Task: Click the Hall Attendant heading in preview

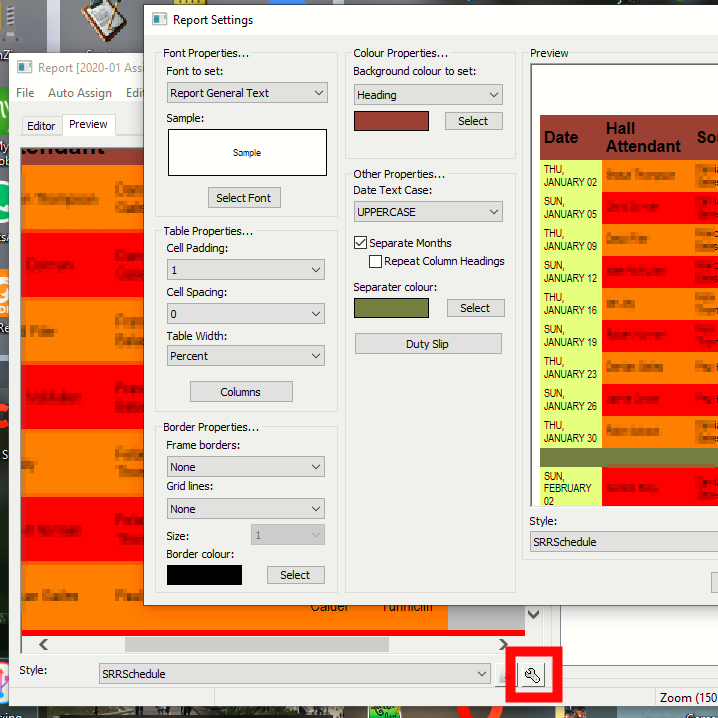Action: (643, 137)
